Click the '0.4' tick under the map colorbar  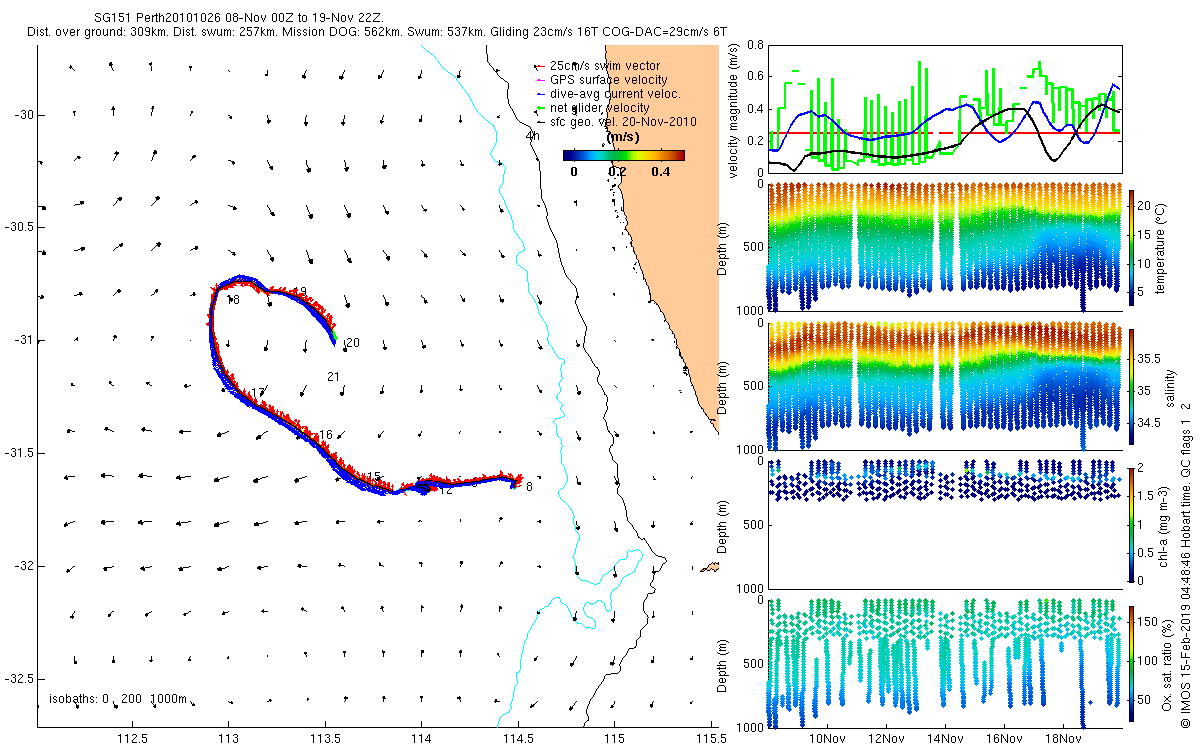click(x=661, y=171)
